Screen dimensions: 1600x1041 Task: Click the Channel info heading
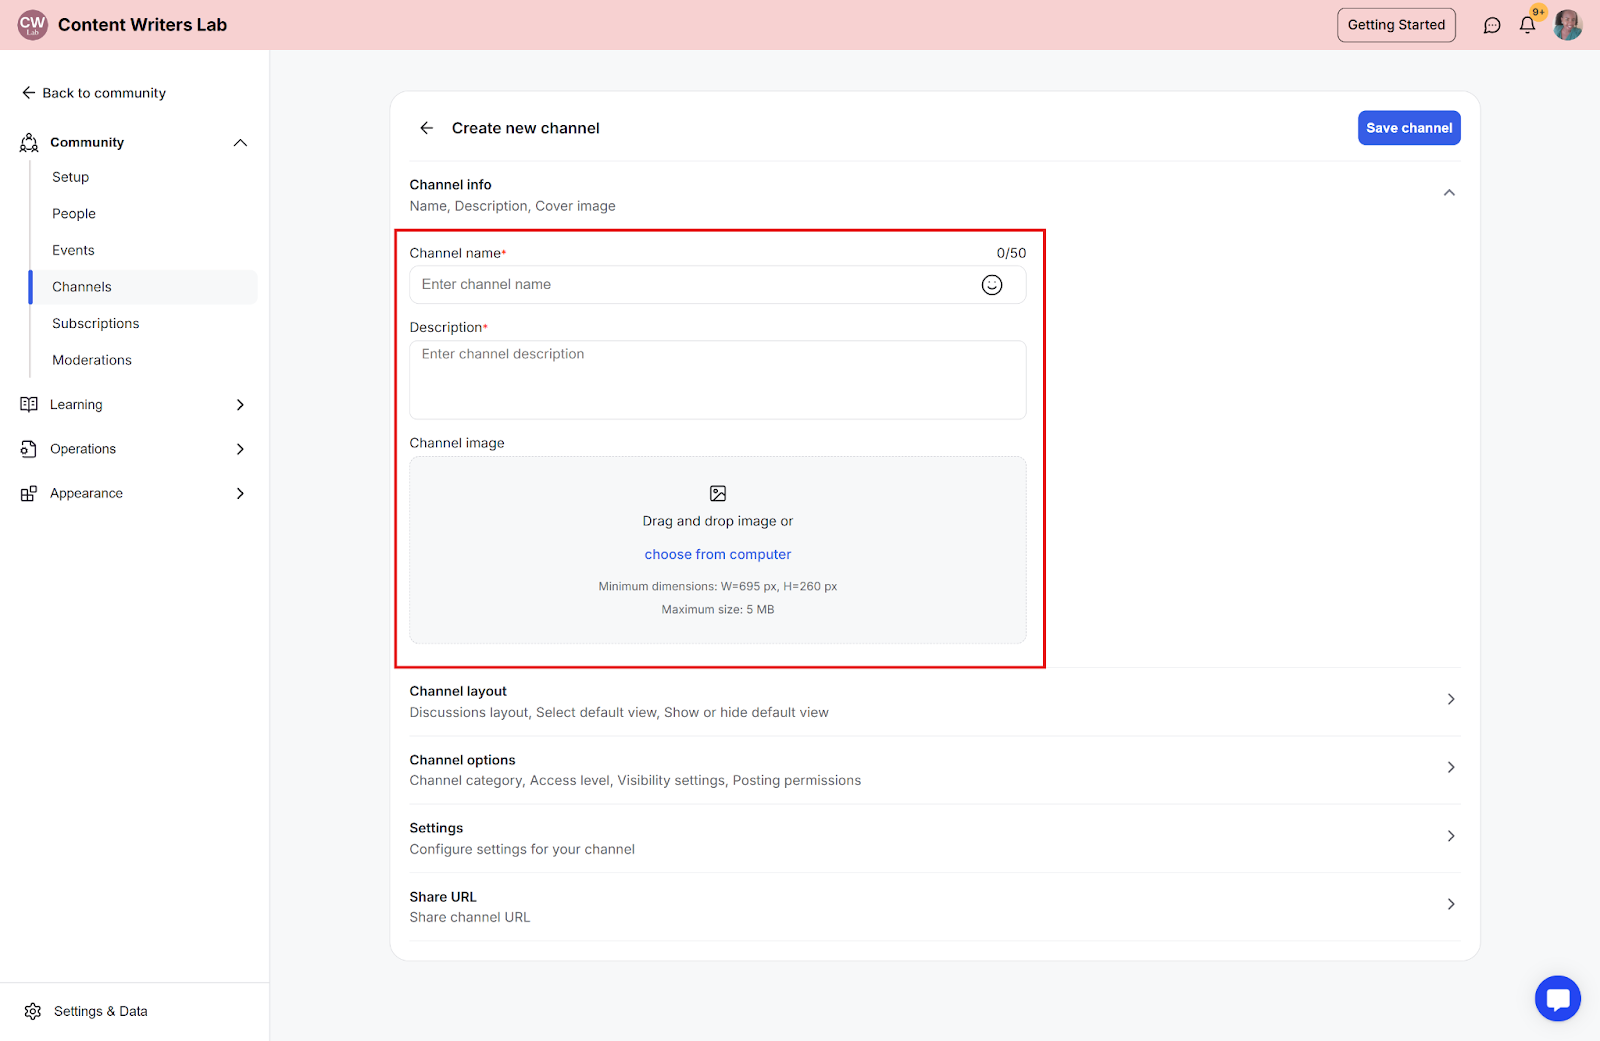(x=451, y=185)
